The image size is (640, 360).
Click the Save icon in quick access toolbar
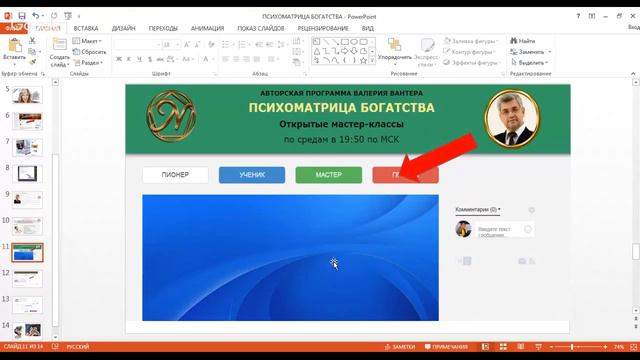tap(22, 16)
